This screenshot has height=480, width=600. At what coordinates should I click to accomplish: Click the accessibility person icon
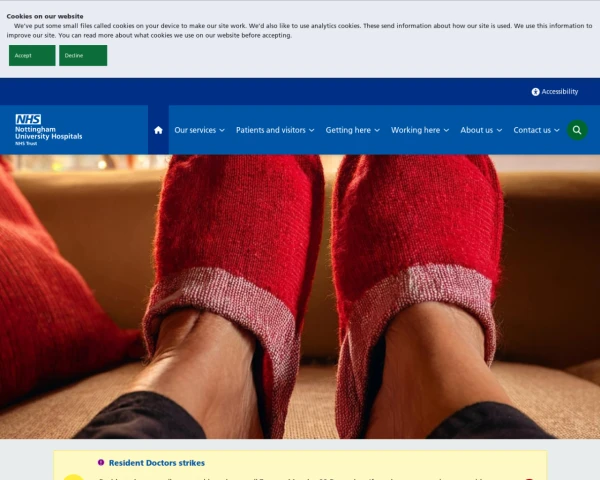tap(535, 91)
